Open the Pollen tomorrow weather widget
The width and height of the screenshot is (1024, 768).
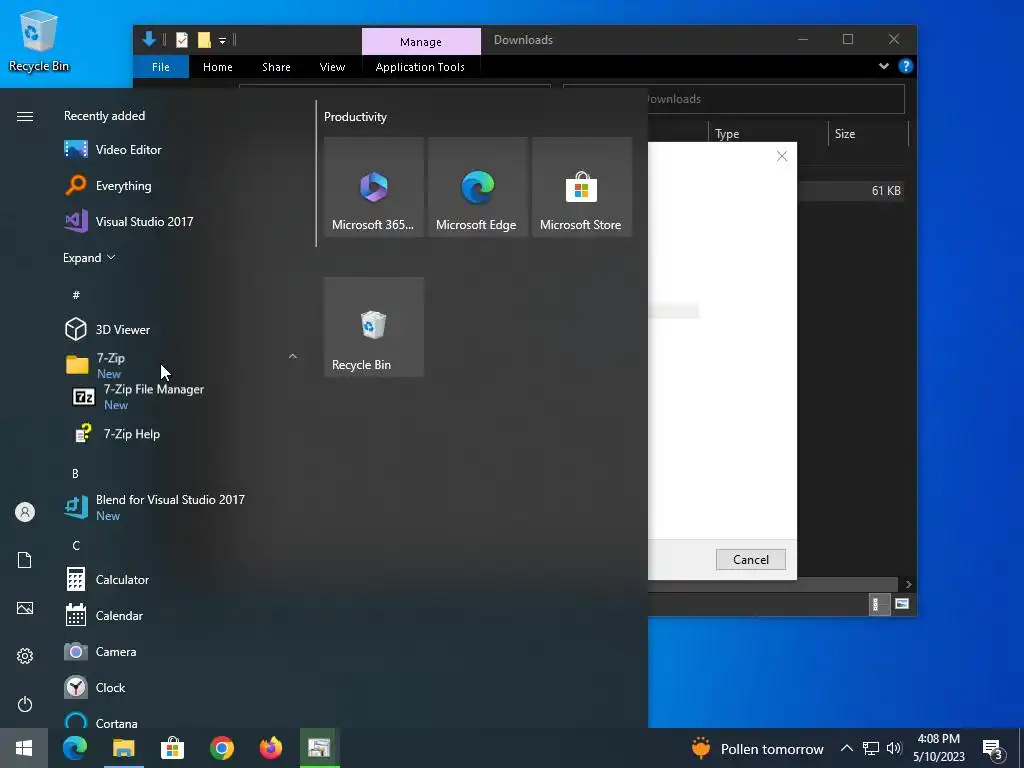[x=758, y=748]
